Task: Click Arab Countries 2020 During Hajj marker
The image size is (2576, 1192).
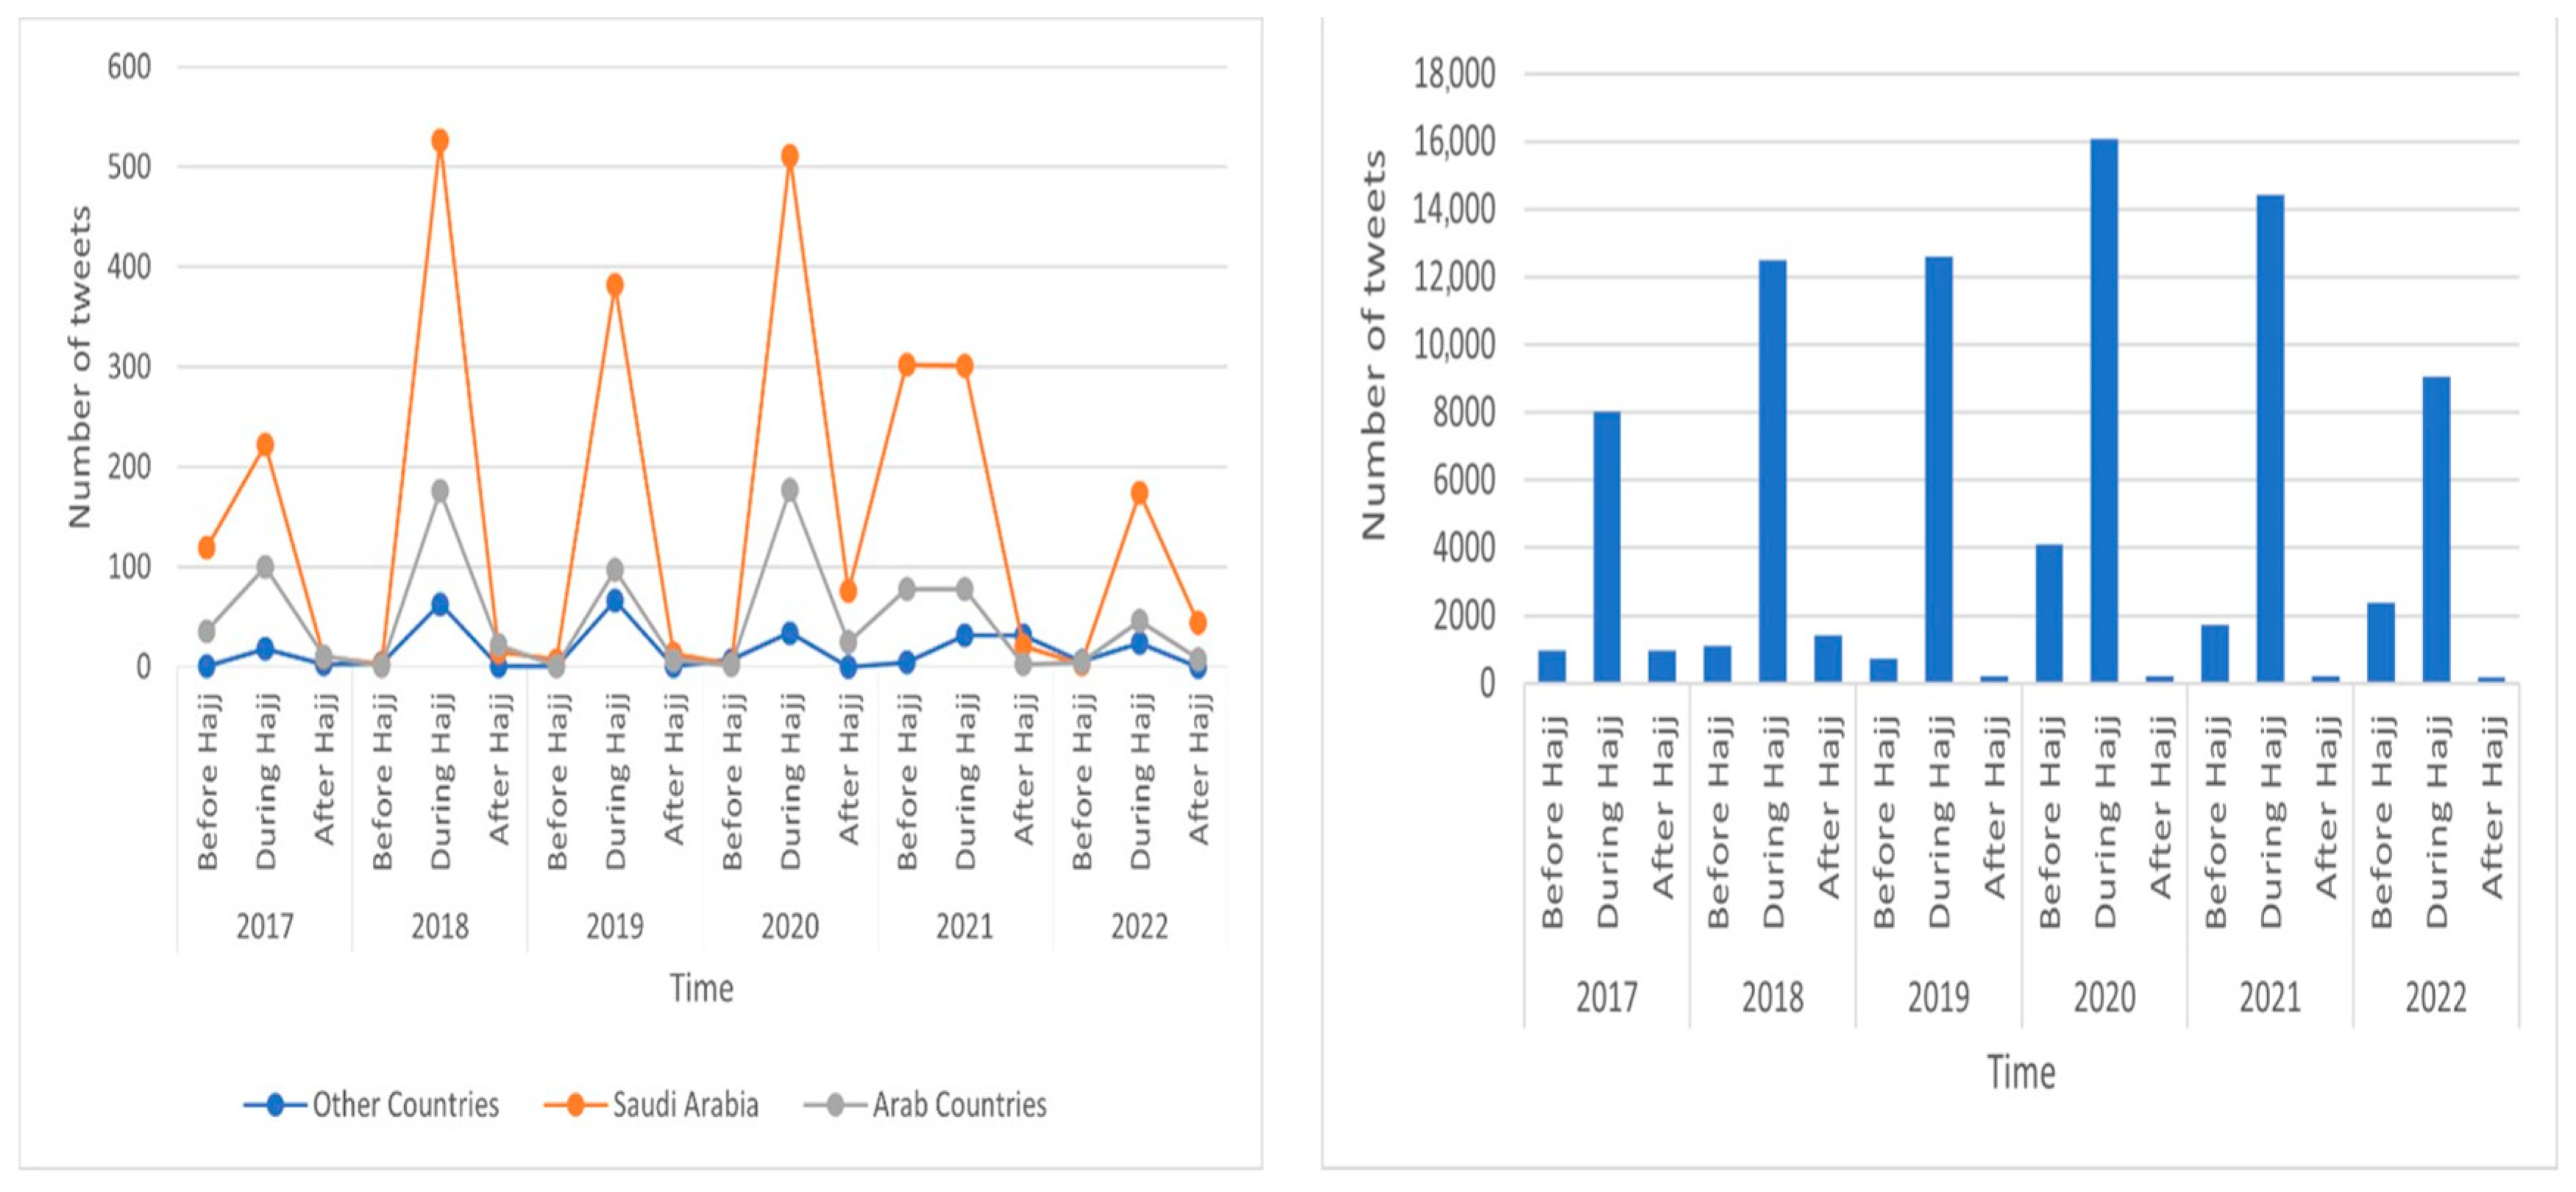Action: 790,490
